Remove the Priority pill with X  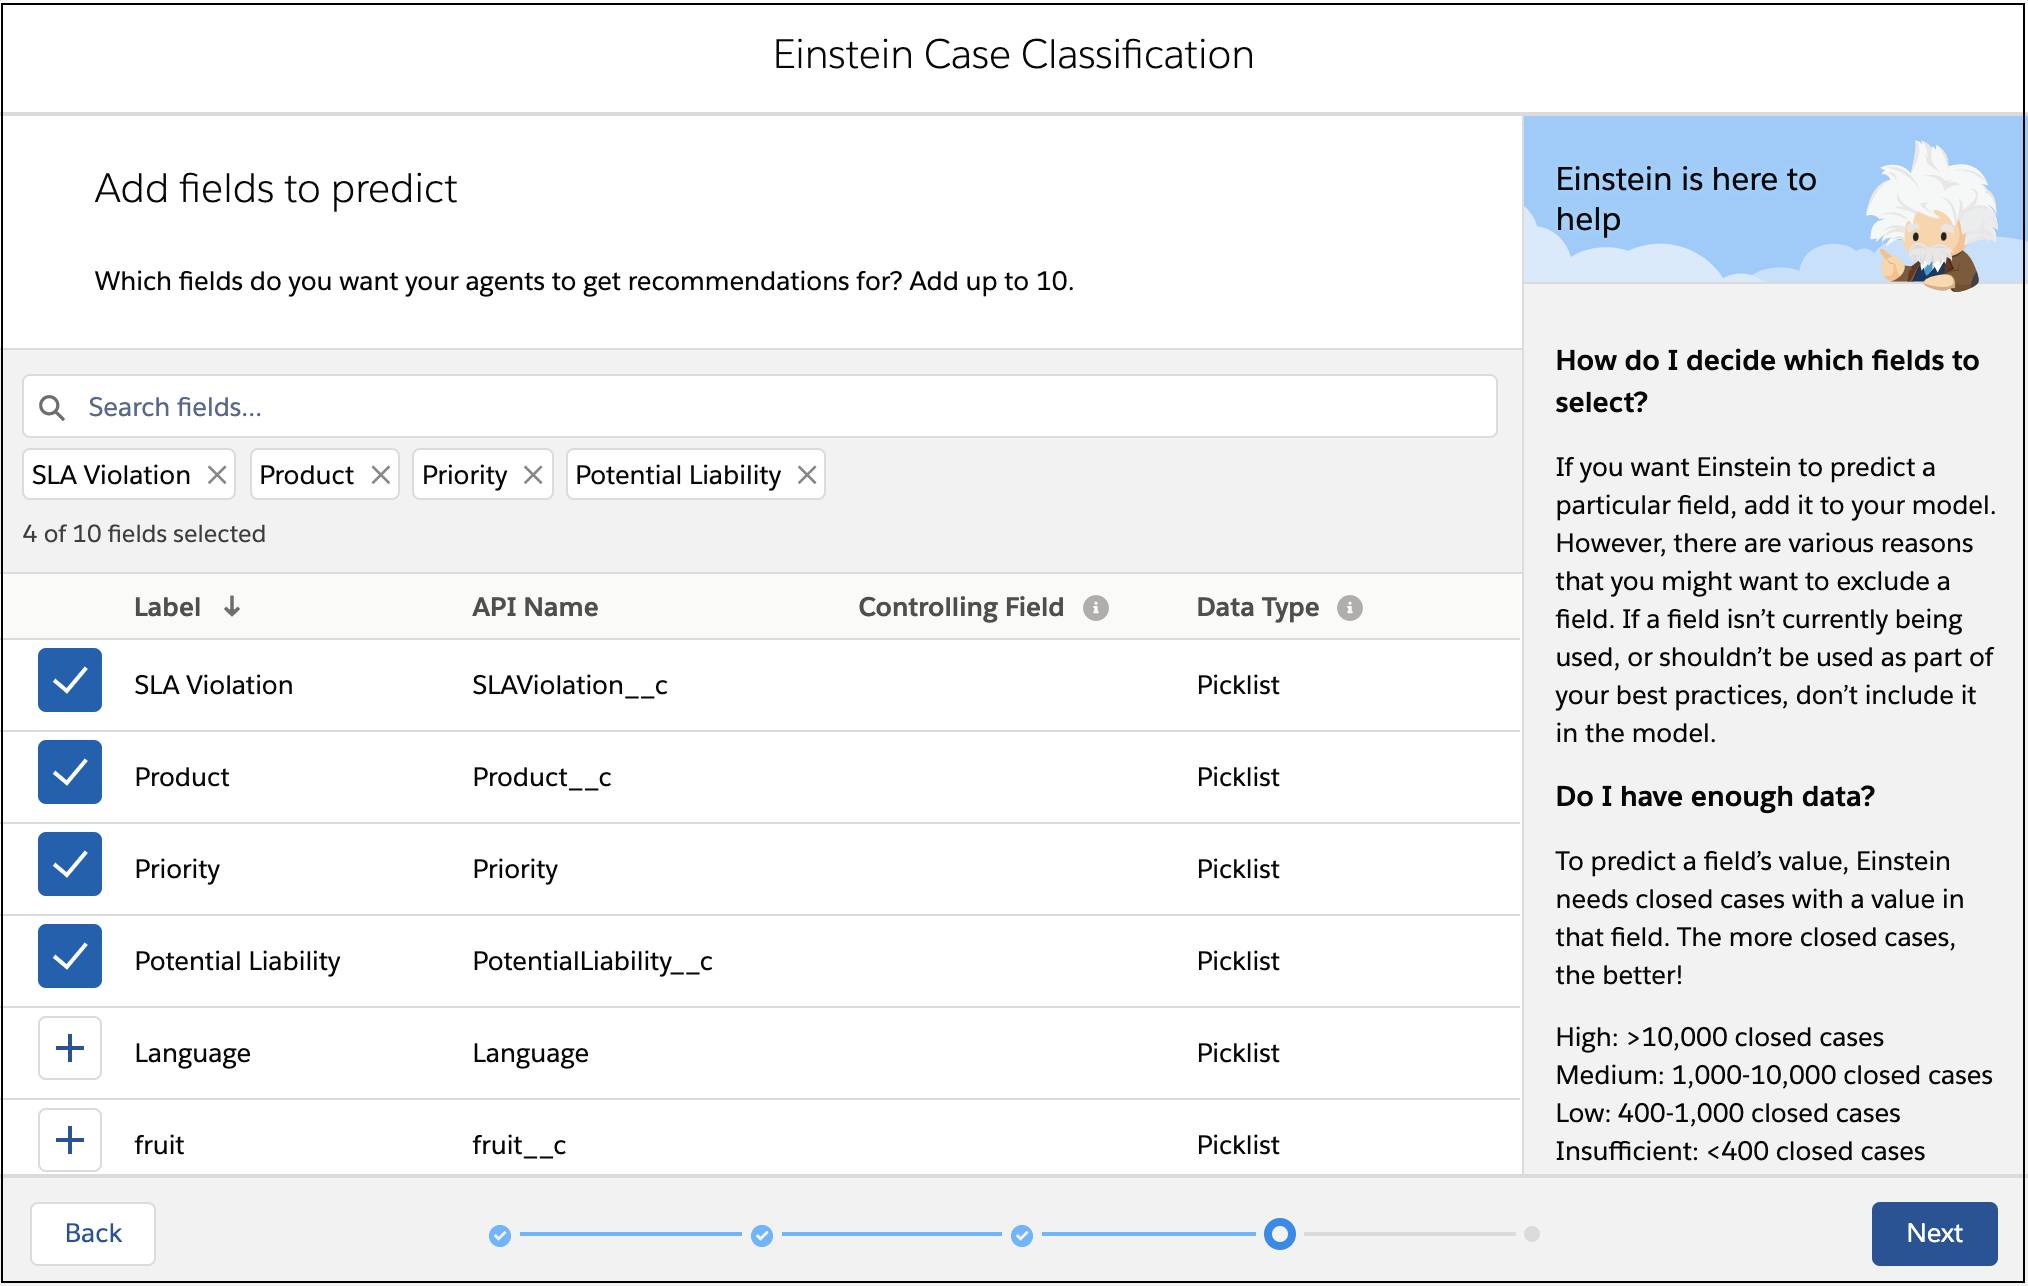[533, 475]
